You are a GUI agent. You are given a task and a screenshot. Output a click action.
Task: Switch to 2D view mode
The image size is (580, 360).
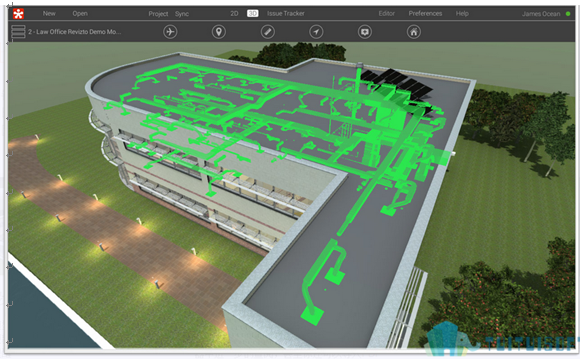pos(234,13)
